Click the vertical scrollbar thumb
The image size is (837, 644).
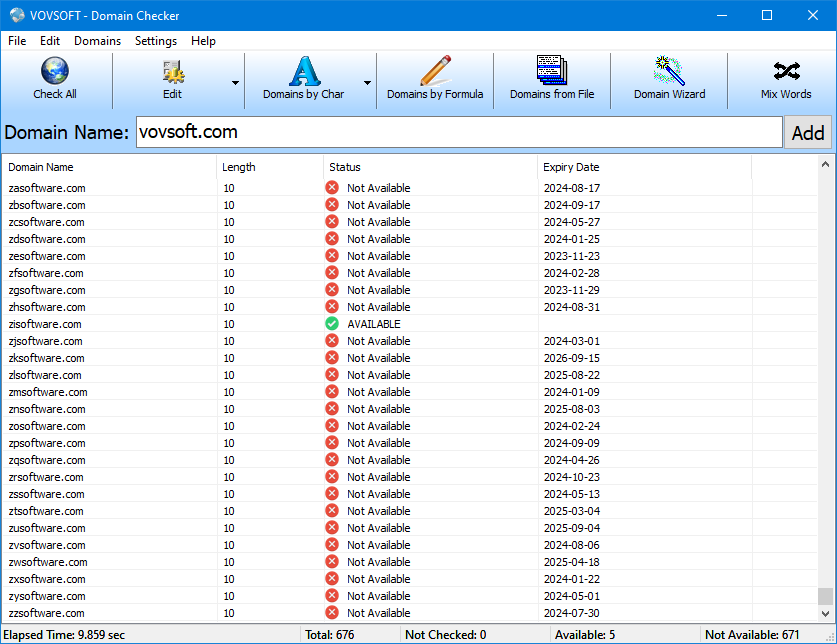click(825, 596)
